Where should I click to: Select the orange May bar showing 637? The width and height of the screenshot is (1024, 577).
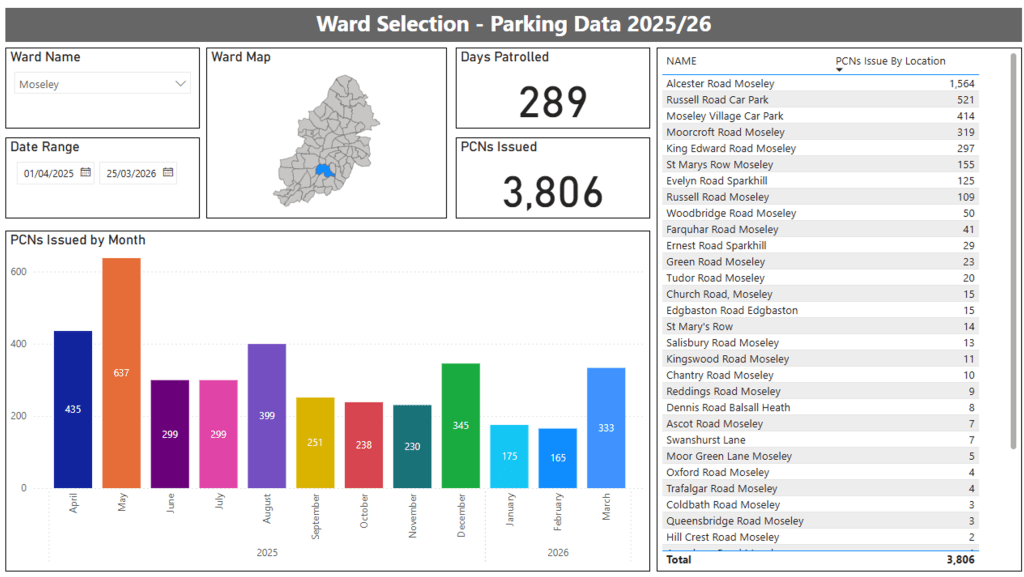(x=121, y=373)
